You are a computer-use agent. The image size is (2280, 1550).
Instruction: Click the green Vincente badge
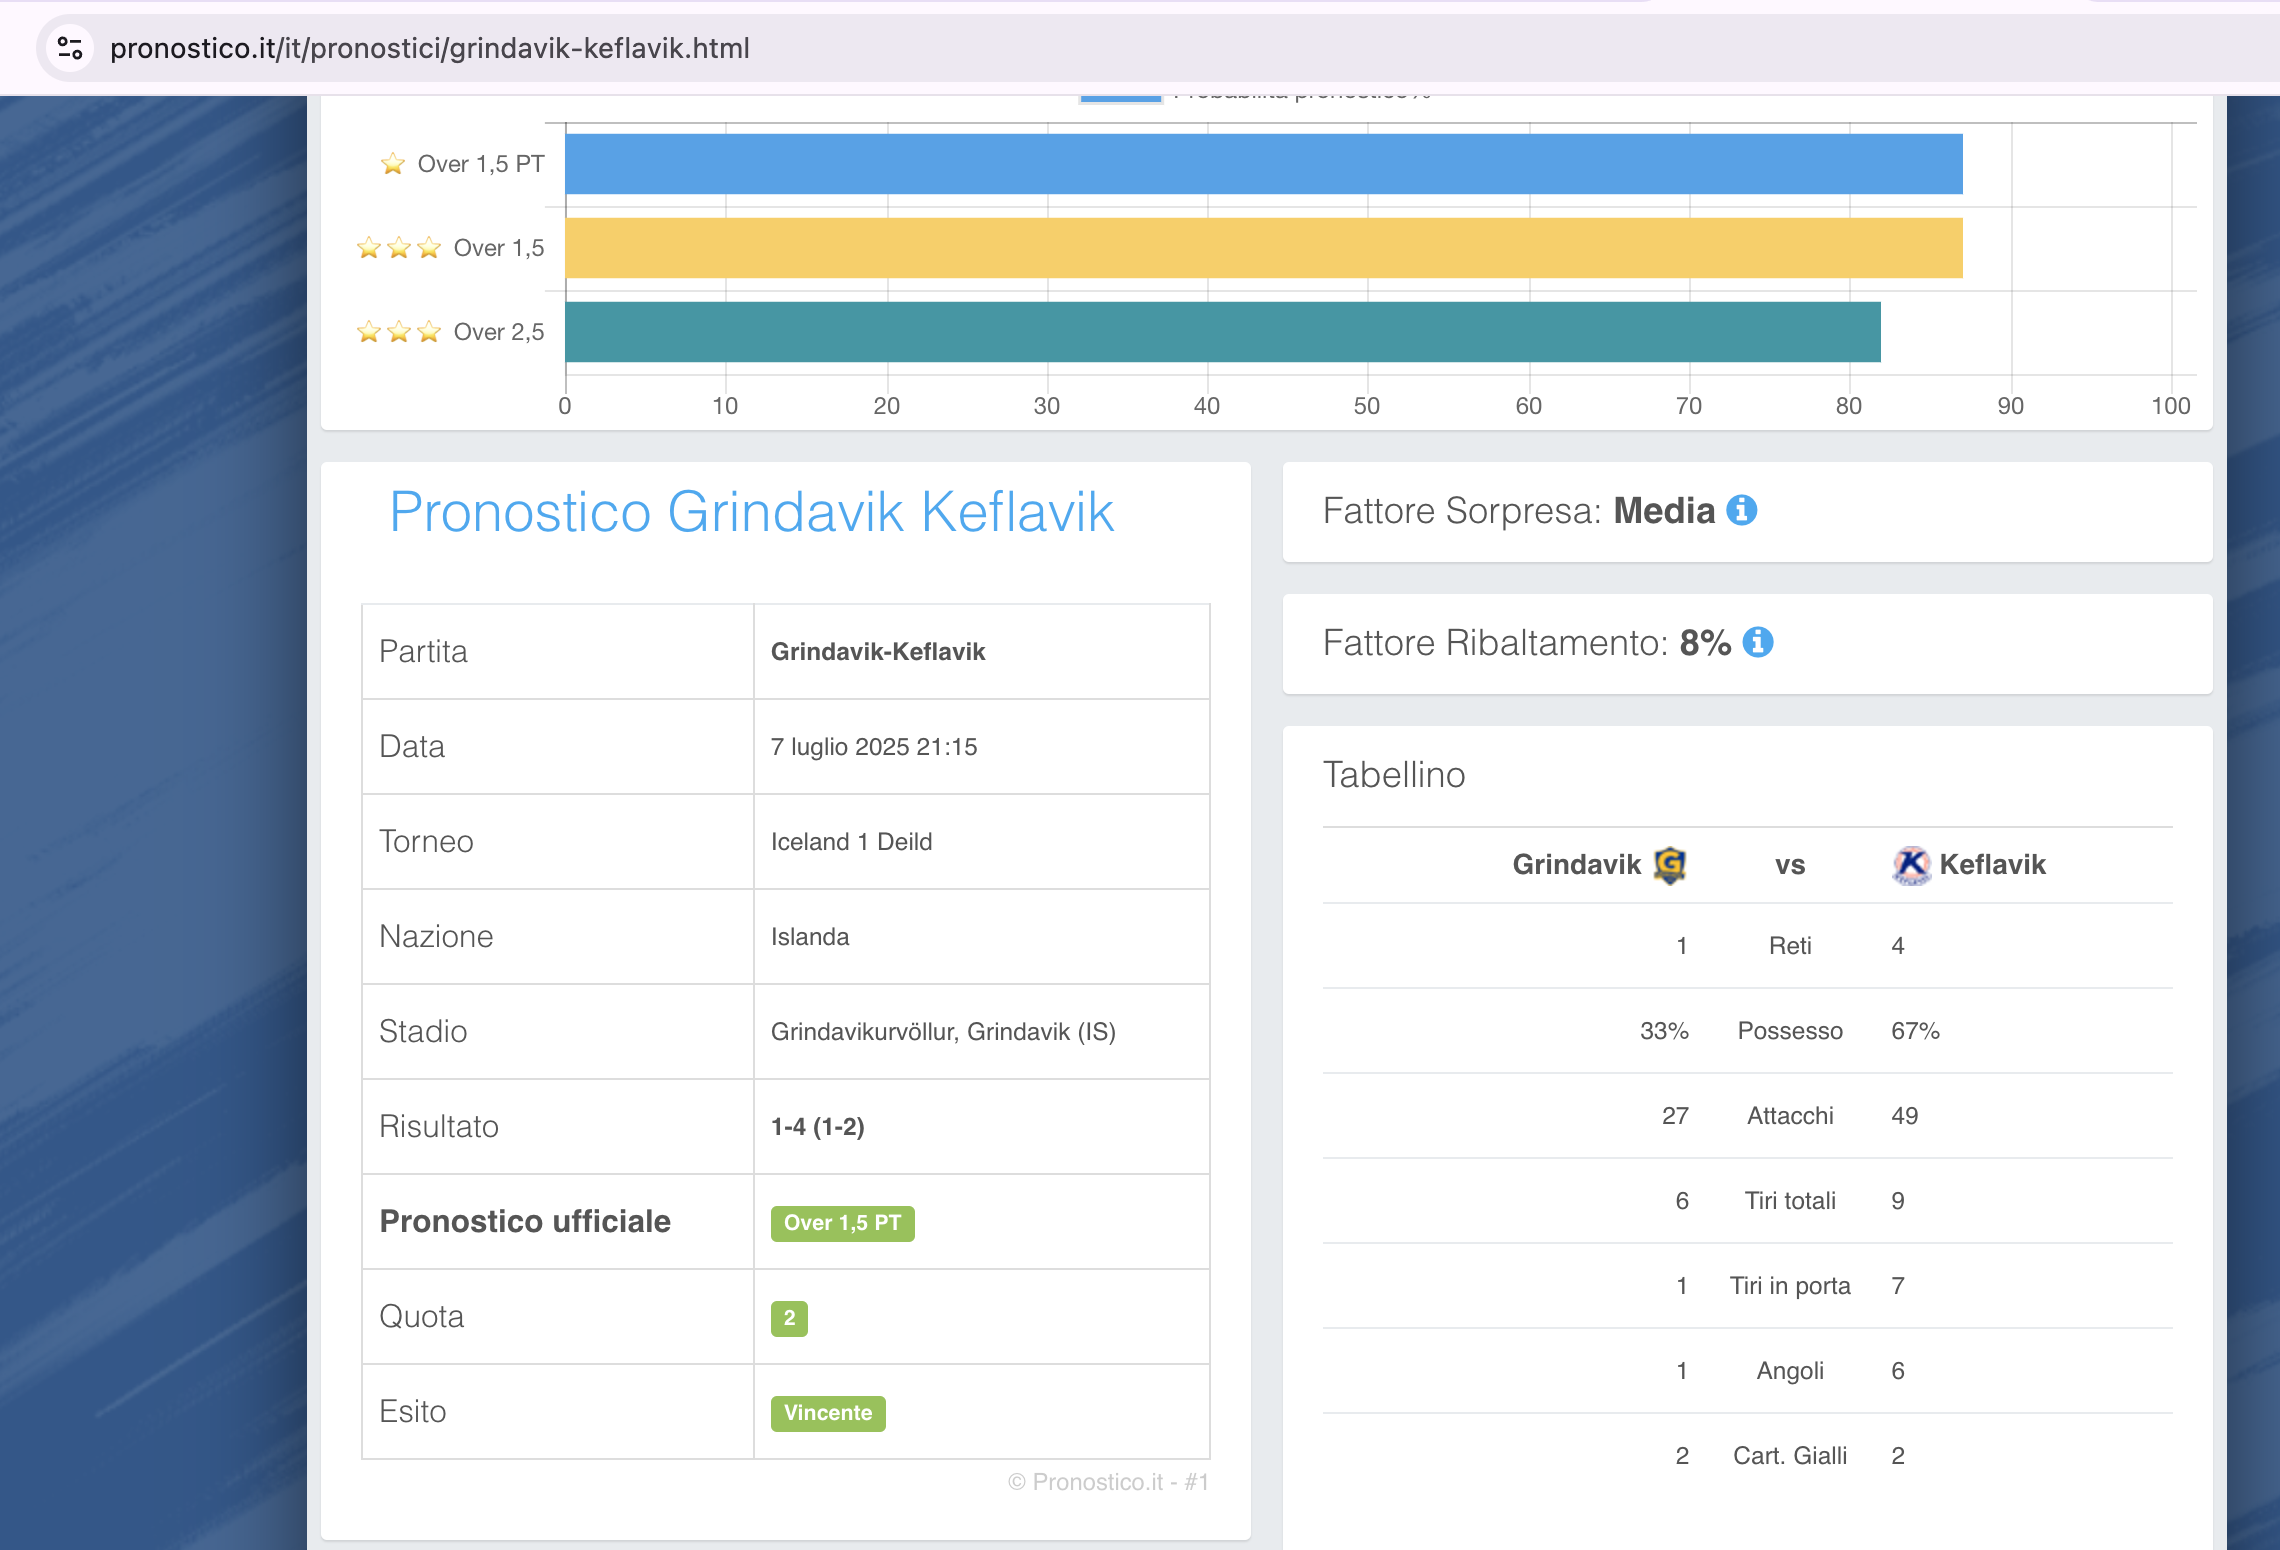point(828,1413)
